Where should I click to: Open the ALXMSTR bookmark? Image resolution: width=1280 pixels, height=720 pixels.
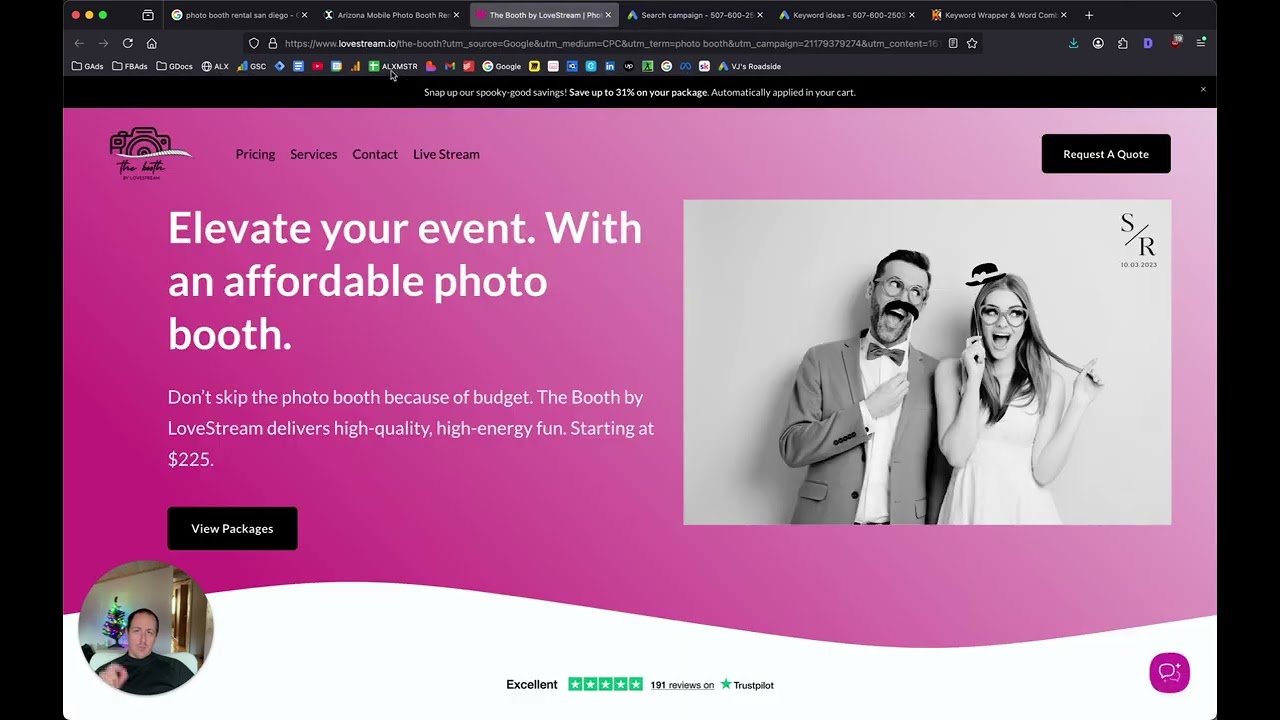click(x=393, y=66)
